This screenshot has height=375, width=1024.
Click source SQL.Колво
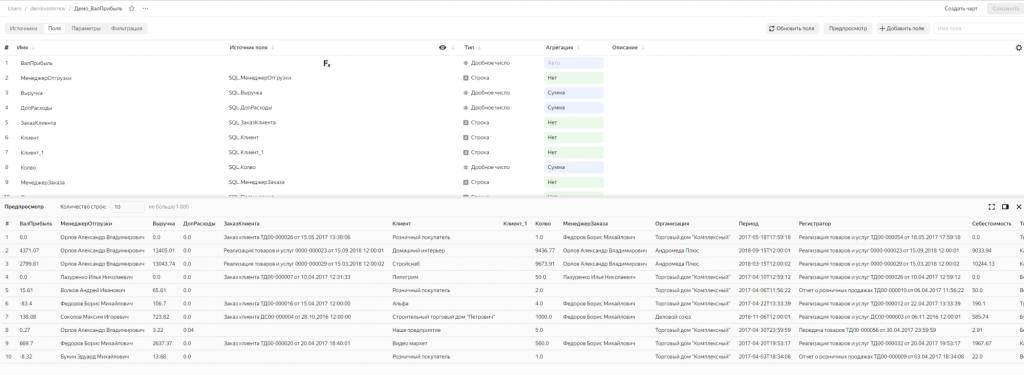coord(242,167)
